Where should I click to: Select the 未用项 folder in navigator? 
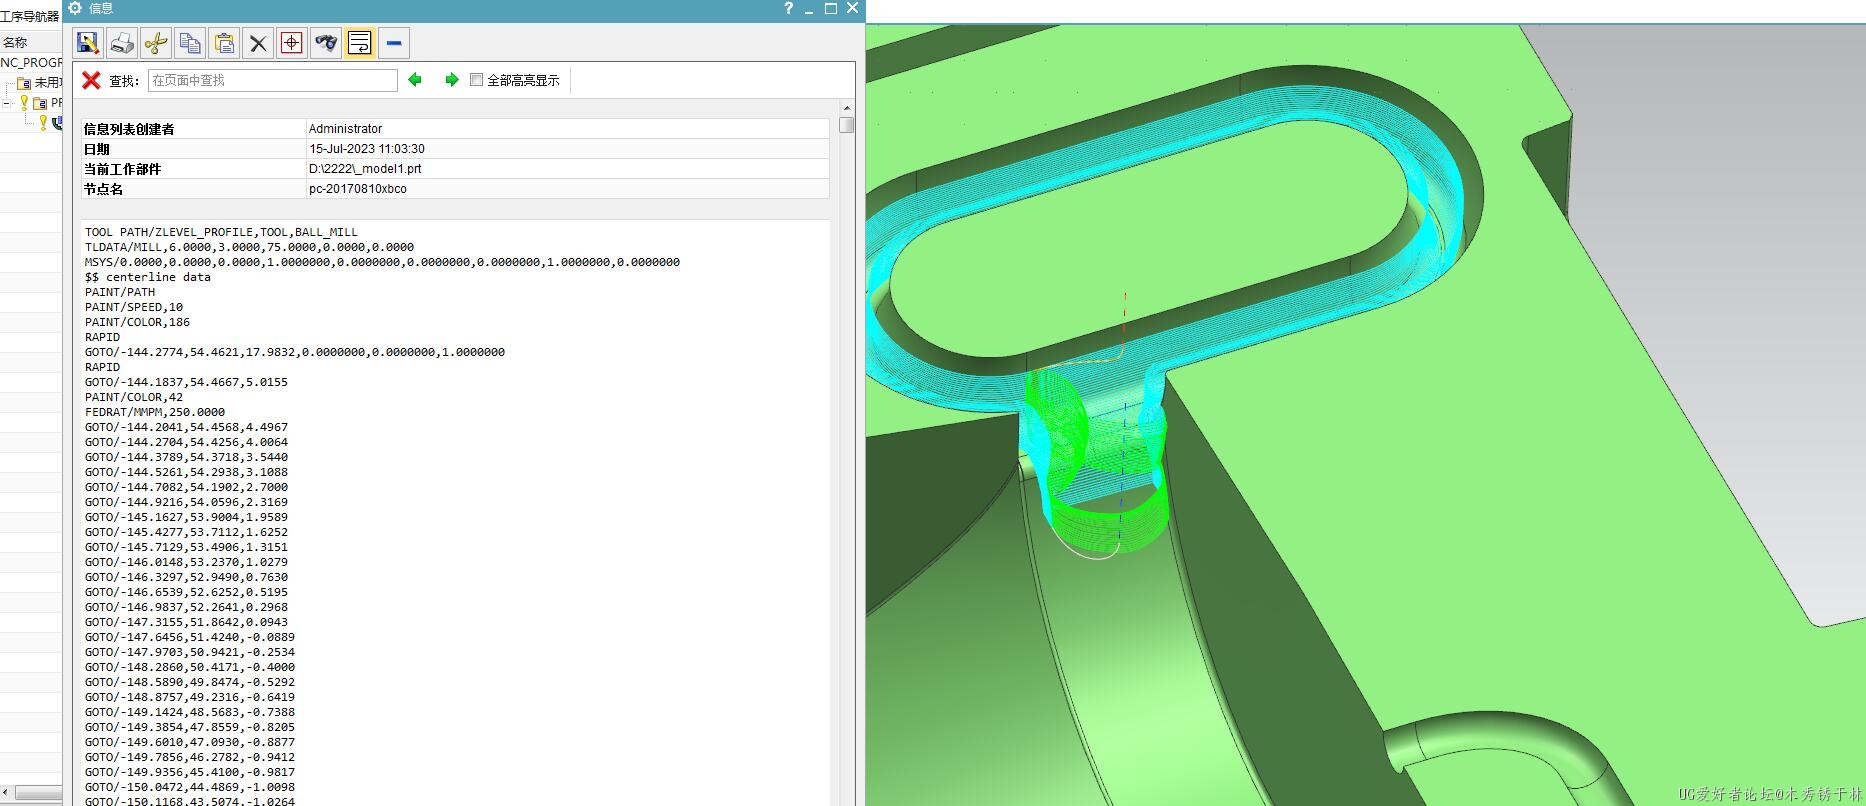pos(40,82)
